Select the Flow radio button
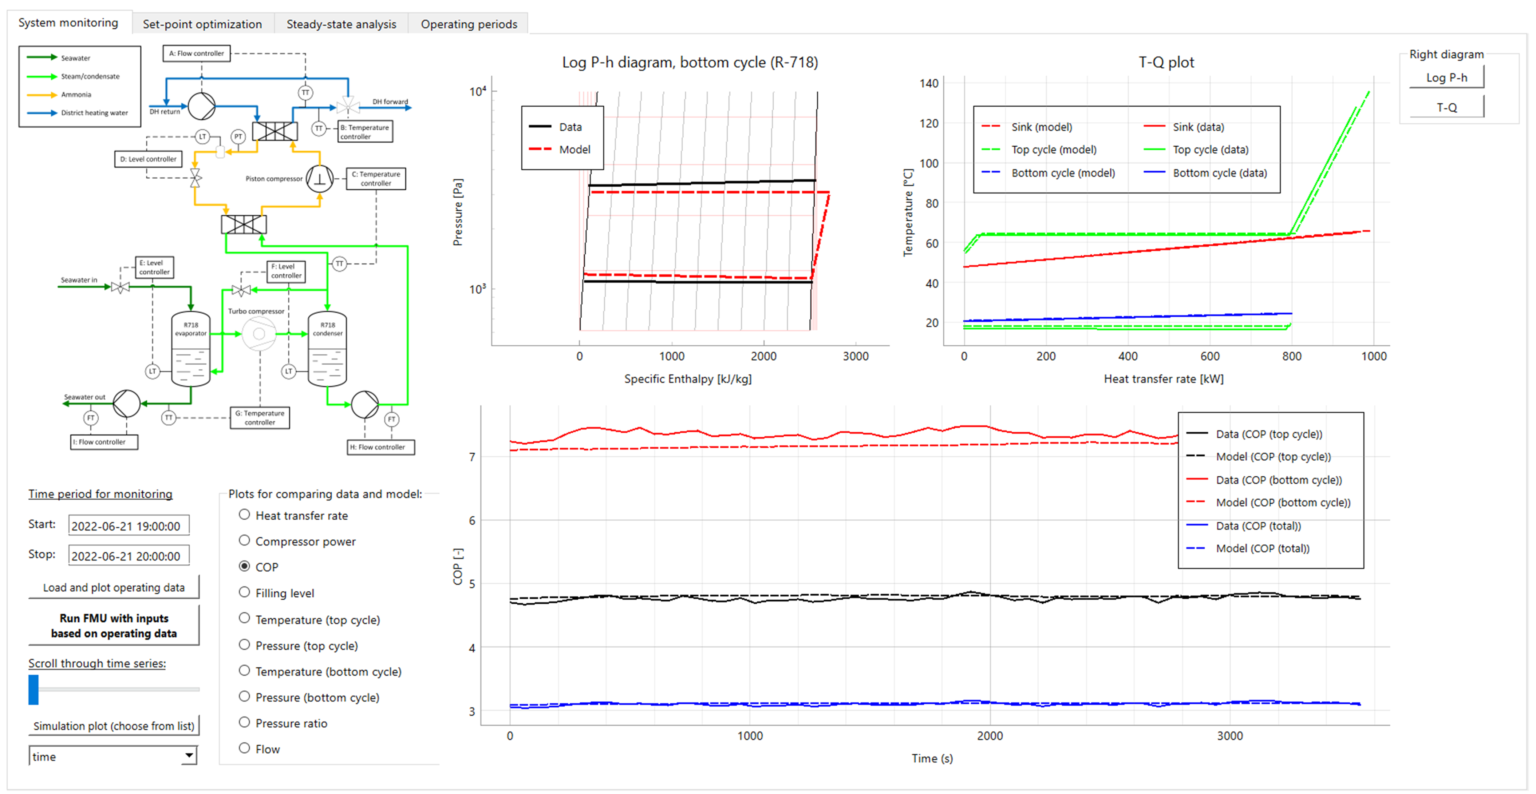 point(244,749)
